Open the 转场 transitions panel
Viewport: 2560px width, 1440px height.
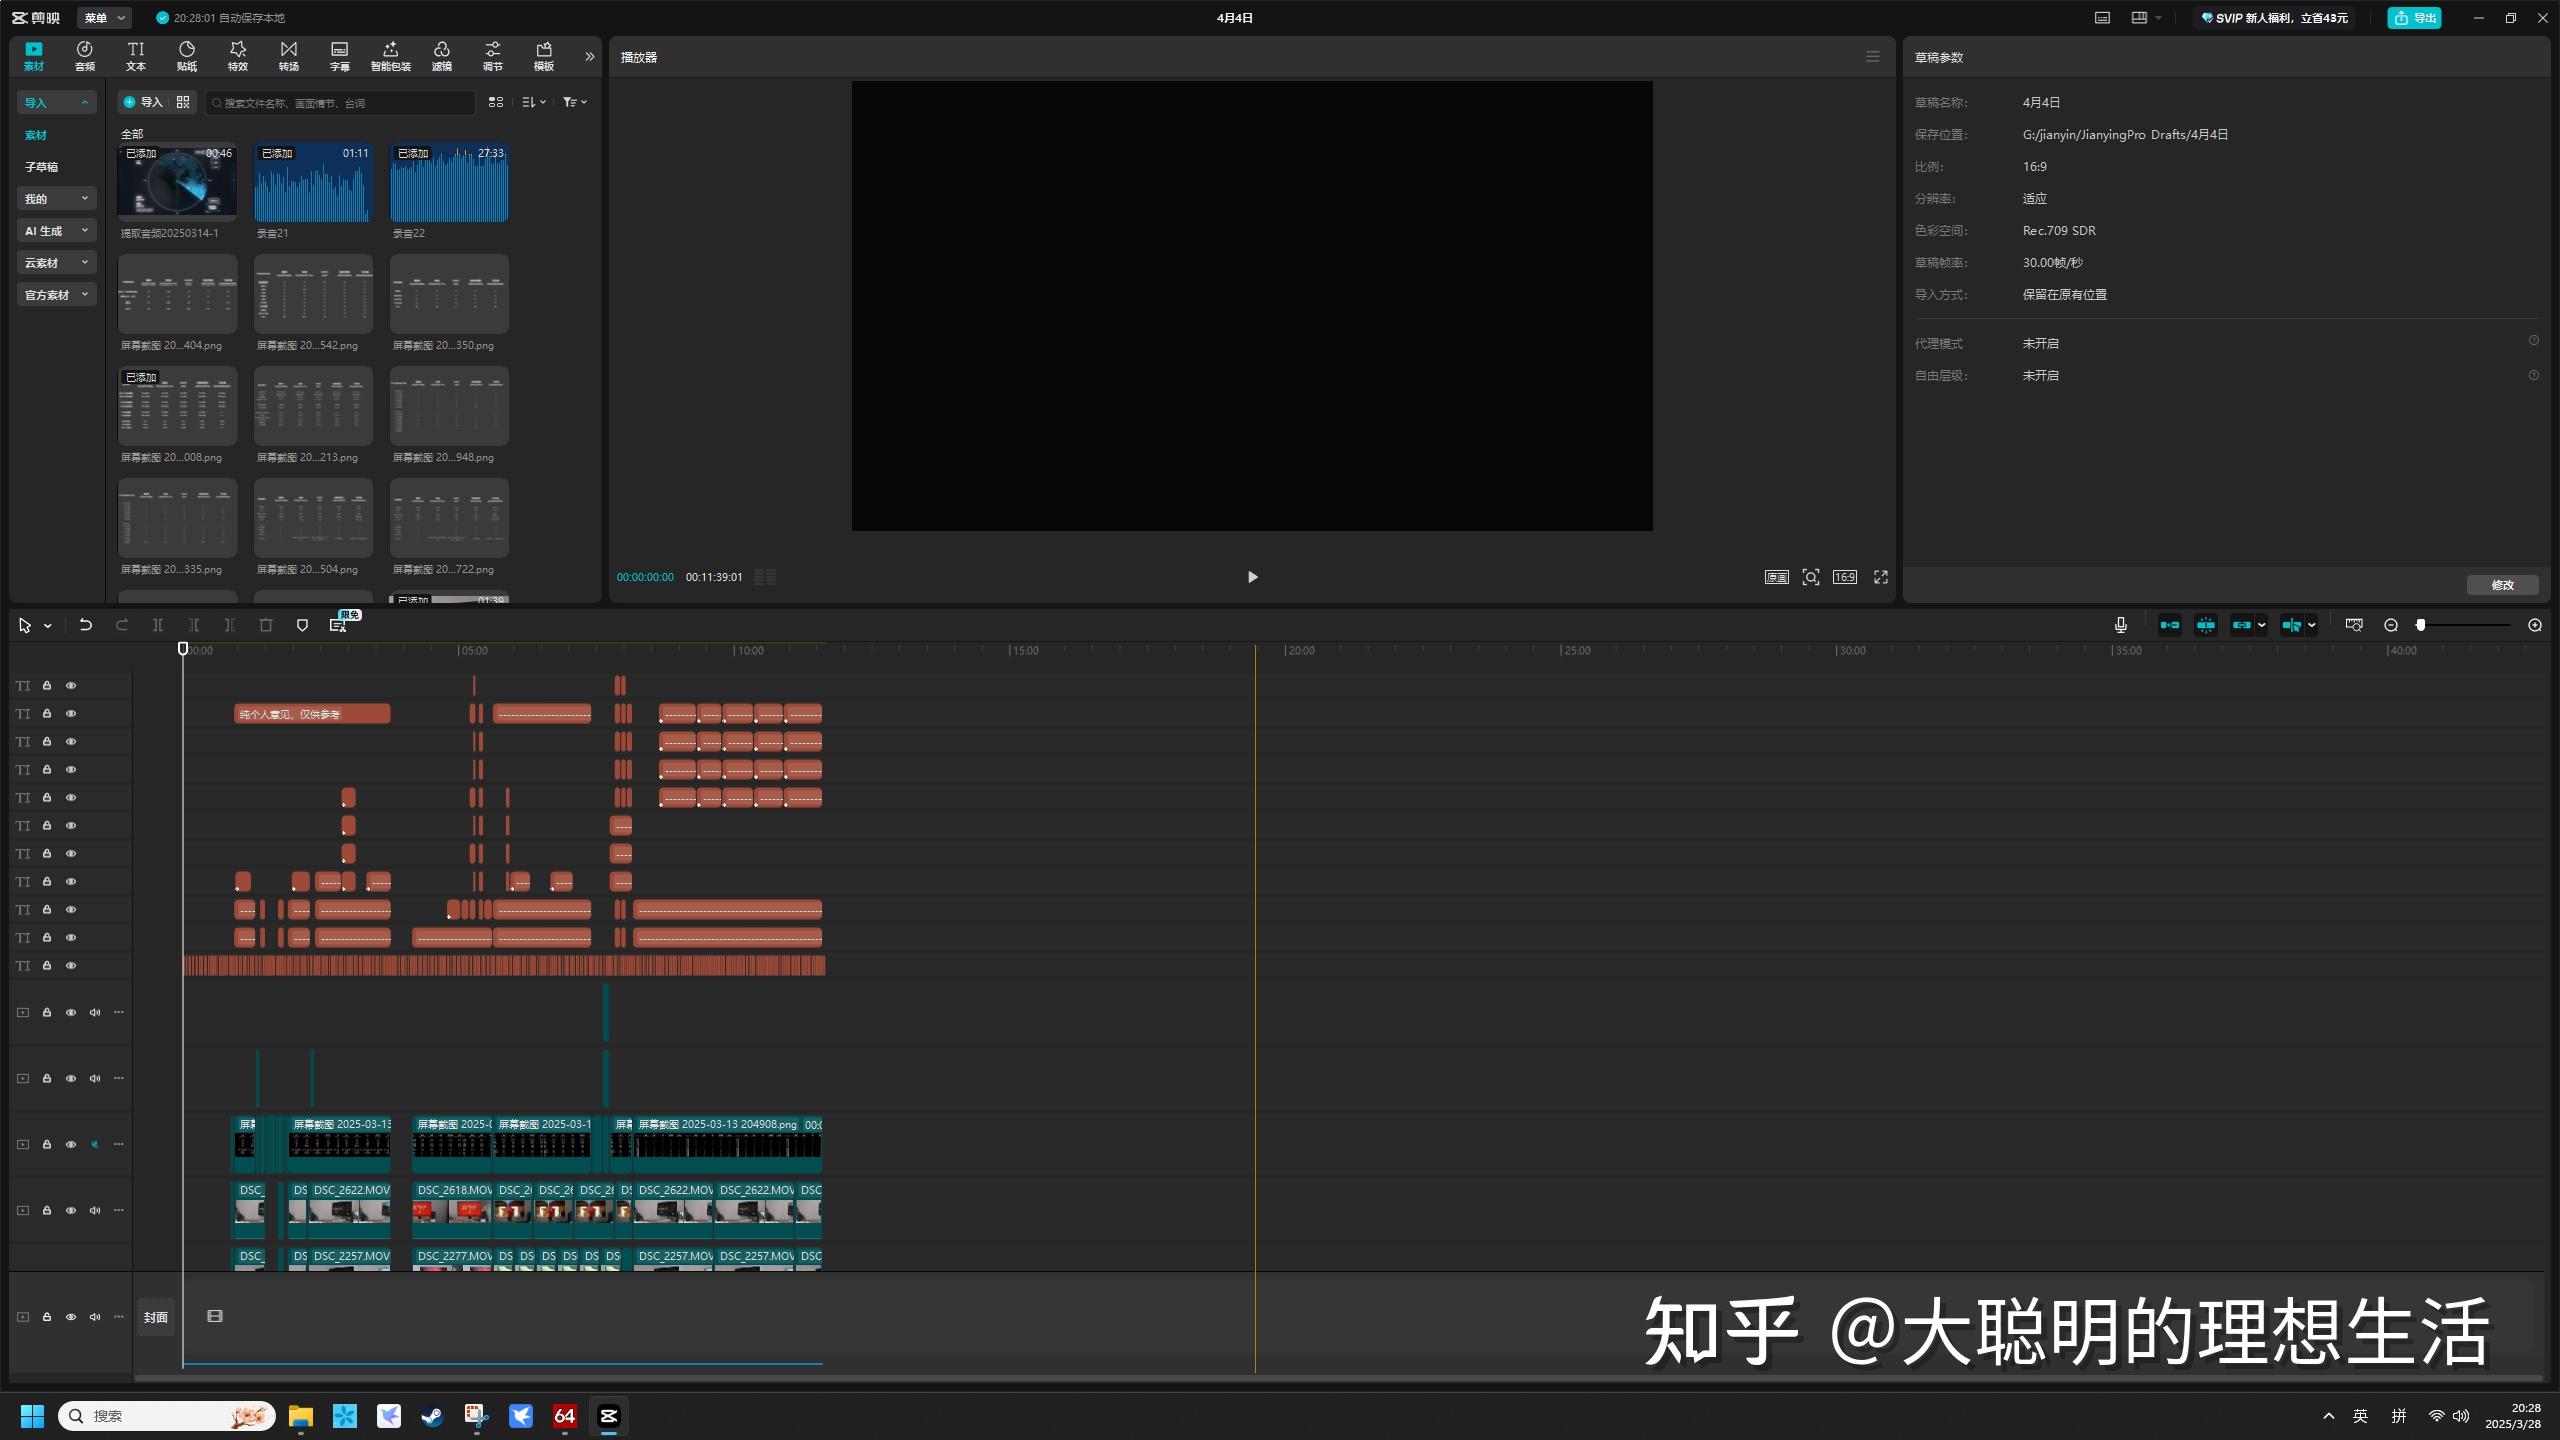click(288, 55)
